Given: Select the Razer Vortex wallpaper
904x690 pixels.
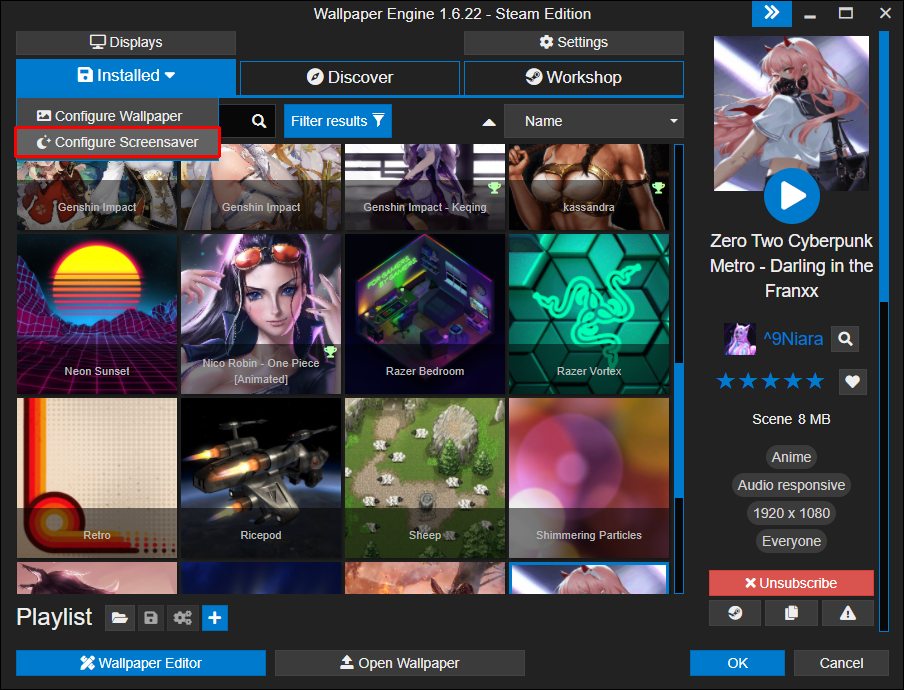Looking at the screenshot, I should tap(589, 314).
